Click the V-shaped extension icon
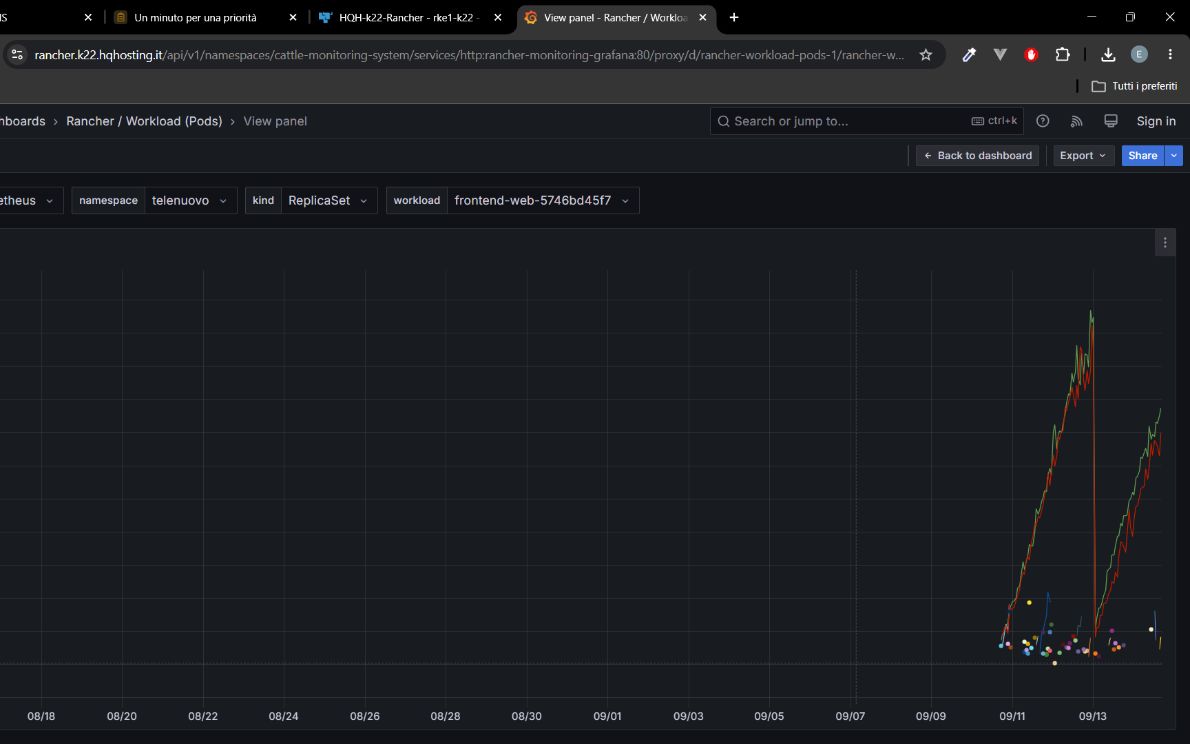This screenshot has width=1190, height=744. 1000,55
